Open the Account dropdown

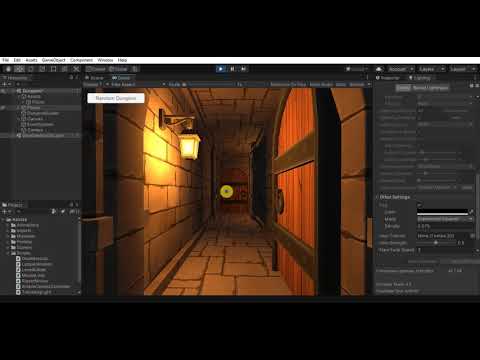tap(401, 69)
